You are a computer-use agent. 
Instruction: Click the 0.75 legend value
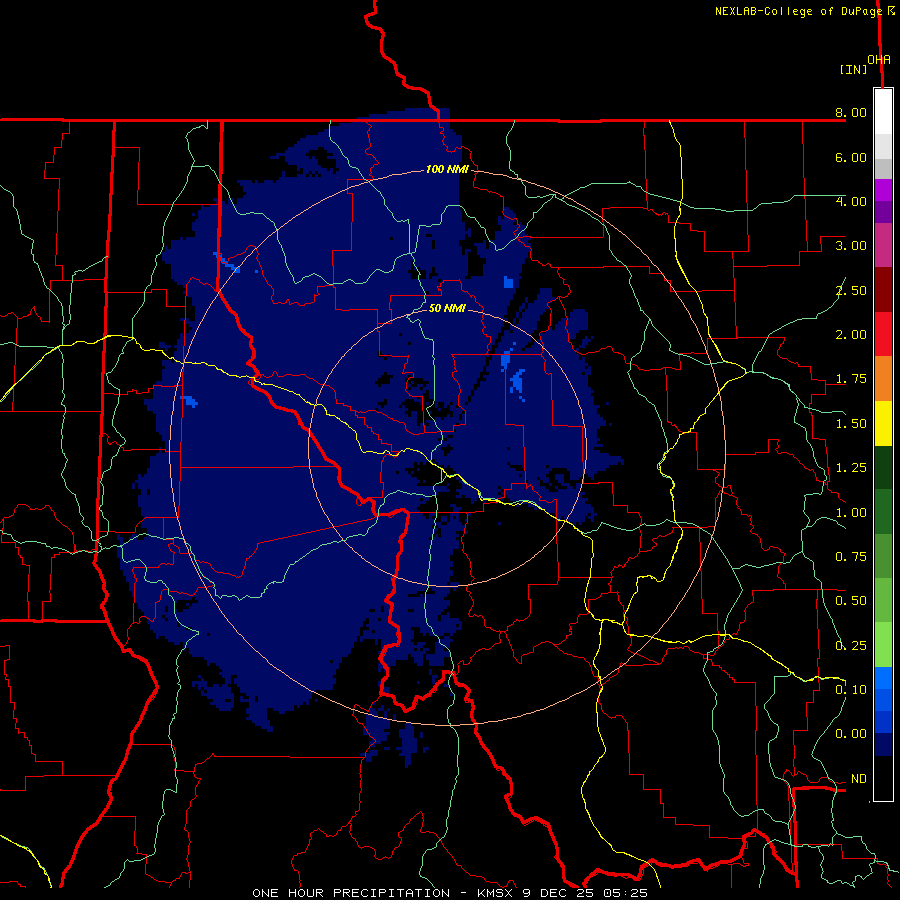(x=851, y=557)
